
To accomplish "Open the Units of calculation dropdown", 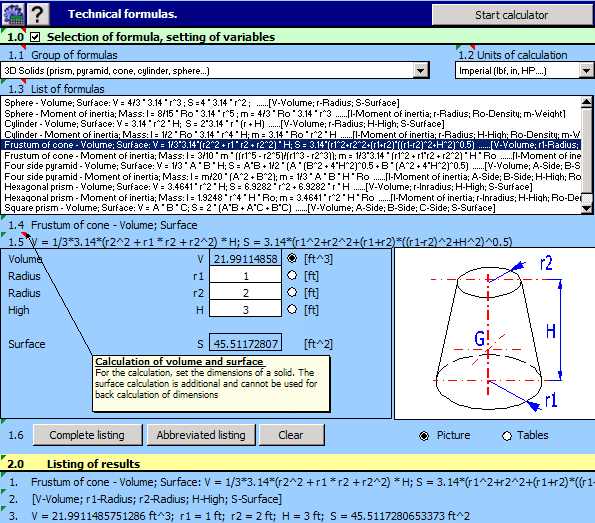I will click(x=586, y=70).
